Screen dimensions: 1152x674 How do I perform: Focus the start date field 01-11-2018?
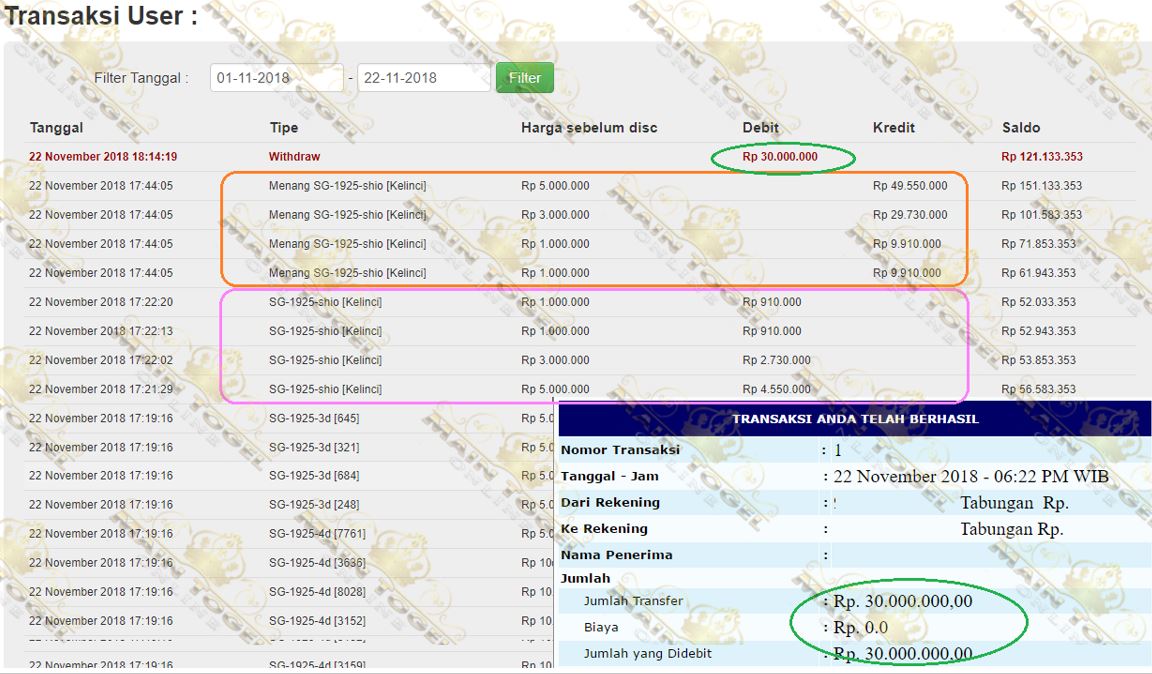(x=276, y=78)
